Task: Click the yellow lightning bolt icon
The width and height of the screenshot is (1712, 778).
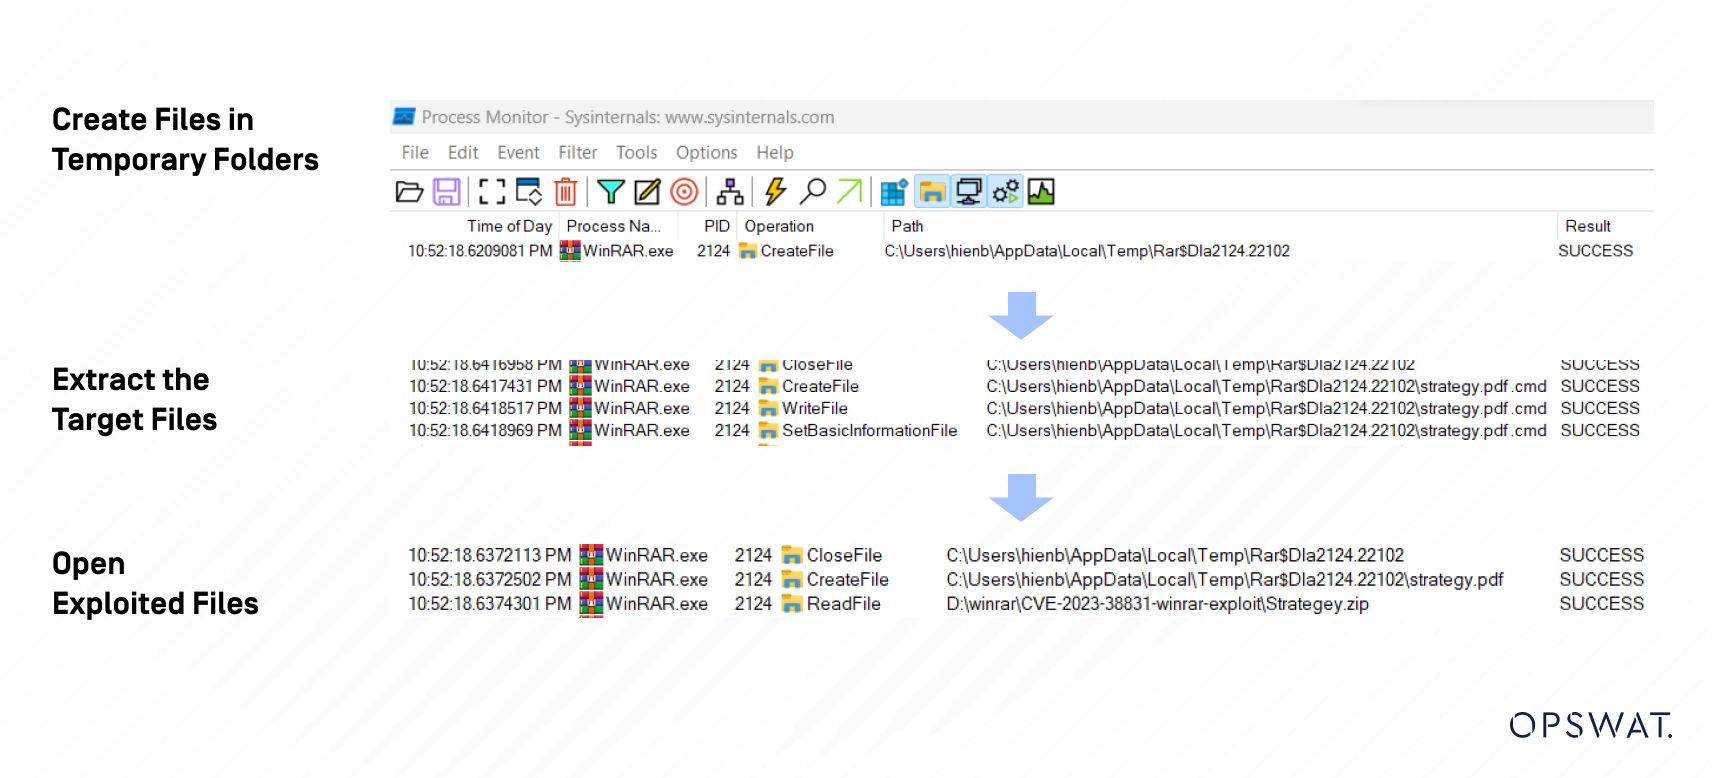Action: [775, 191]
